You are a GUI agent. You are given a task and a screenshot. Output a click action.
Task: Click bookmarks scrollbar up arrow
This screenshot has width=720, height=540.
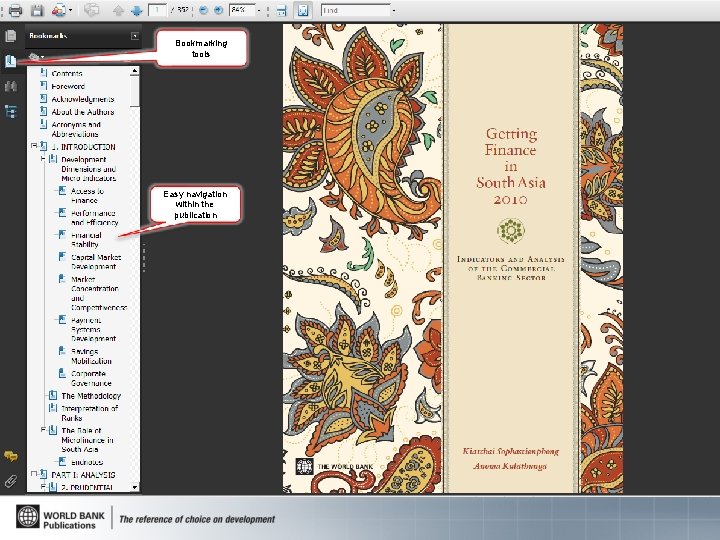[135, 71]
